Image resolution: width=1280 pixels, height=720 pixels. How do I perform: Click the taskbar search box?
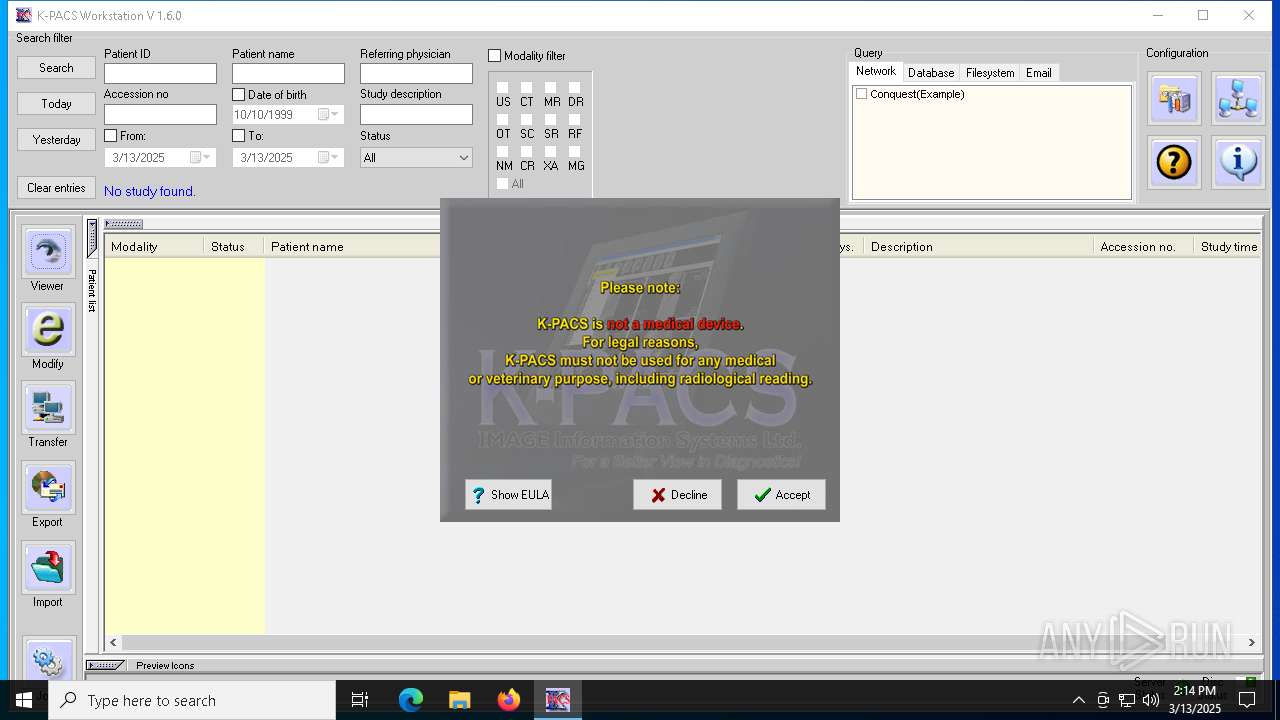click(192, 700)
